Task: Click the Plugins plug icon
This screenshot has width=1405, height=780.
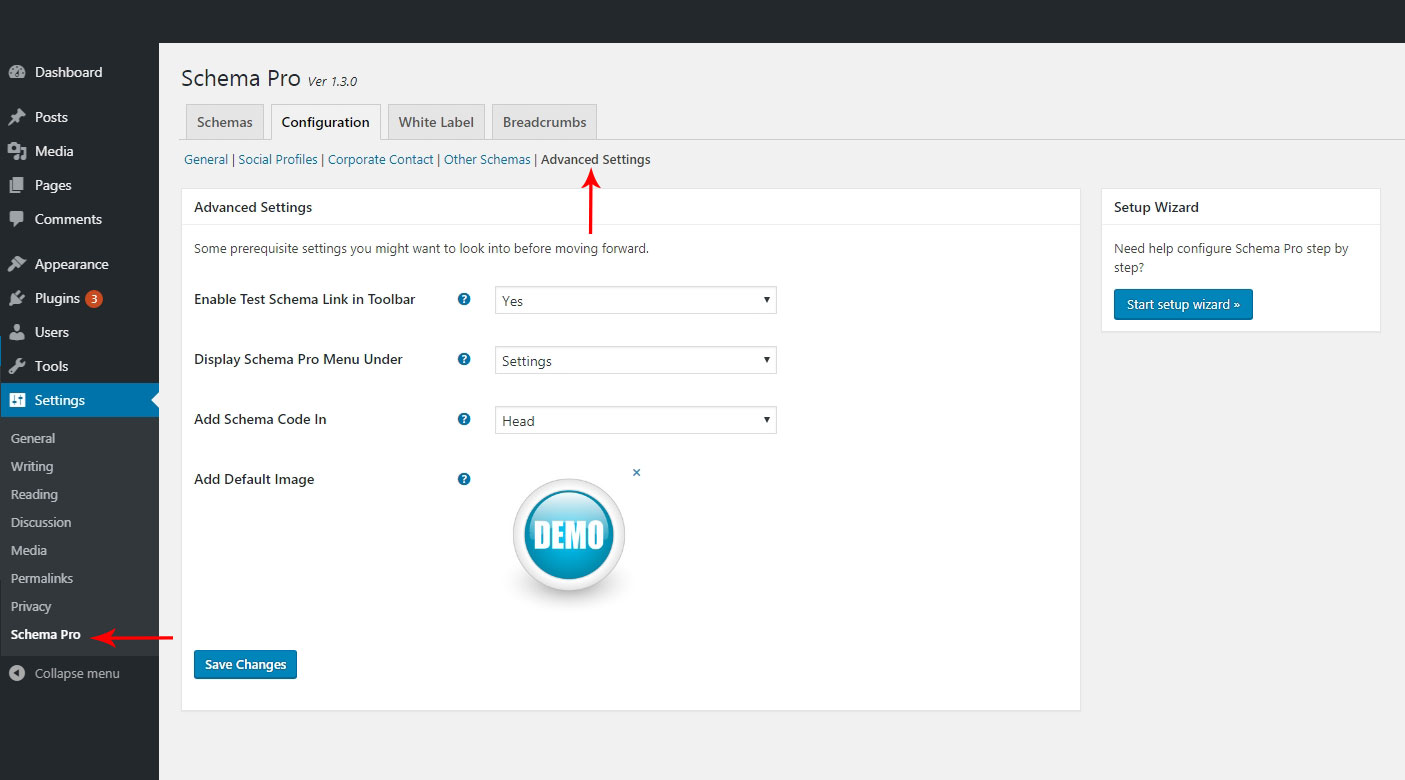Action: pos(17,298)
